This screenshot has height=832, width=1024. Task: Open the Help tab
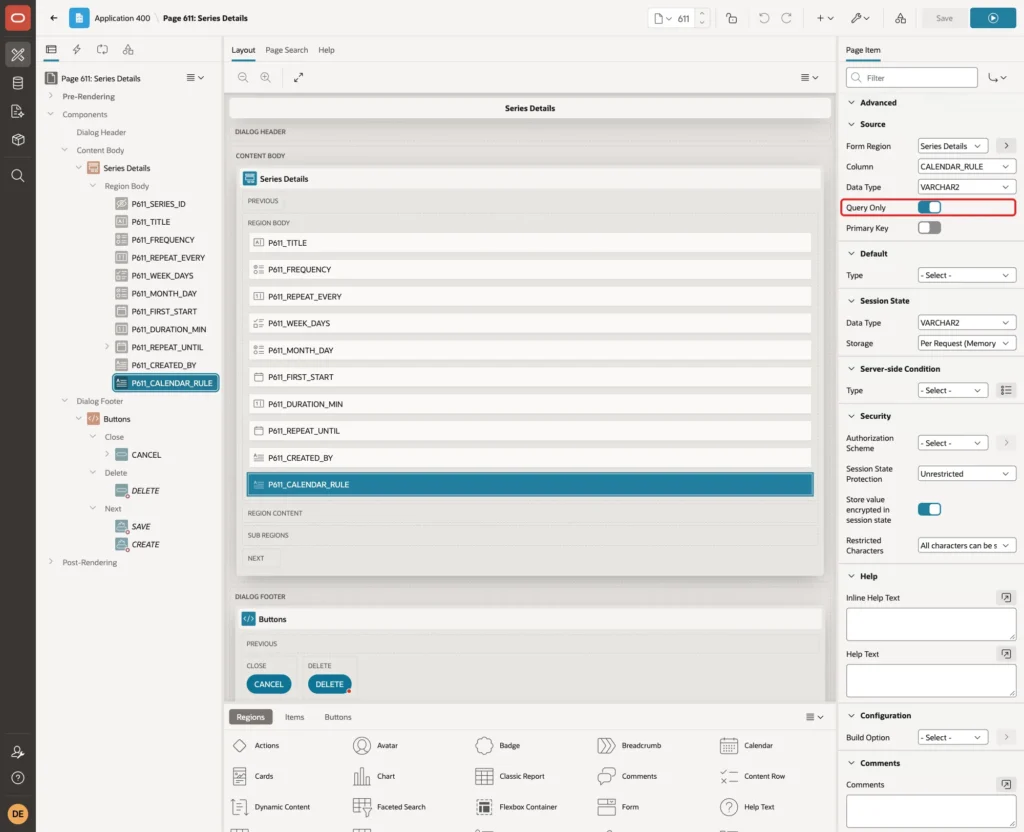tap(327, 50)
